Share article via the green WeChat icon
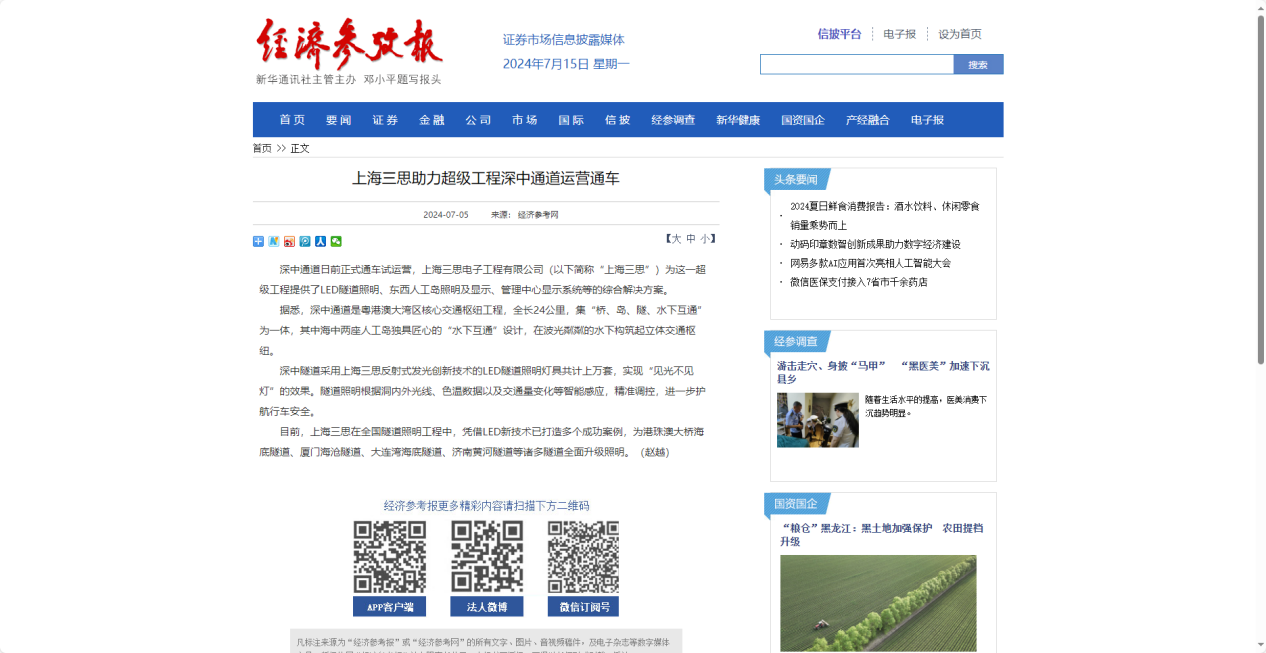 tap(335, 241)
